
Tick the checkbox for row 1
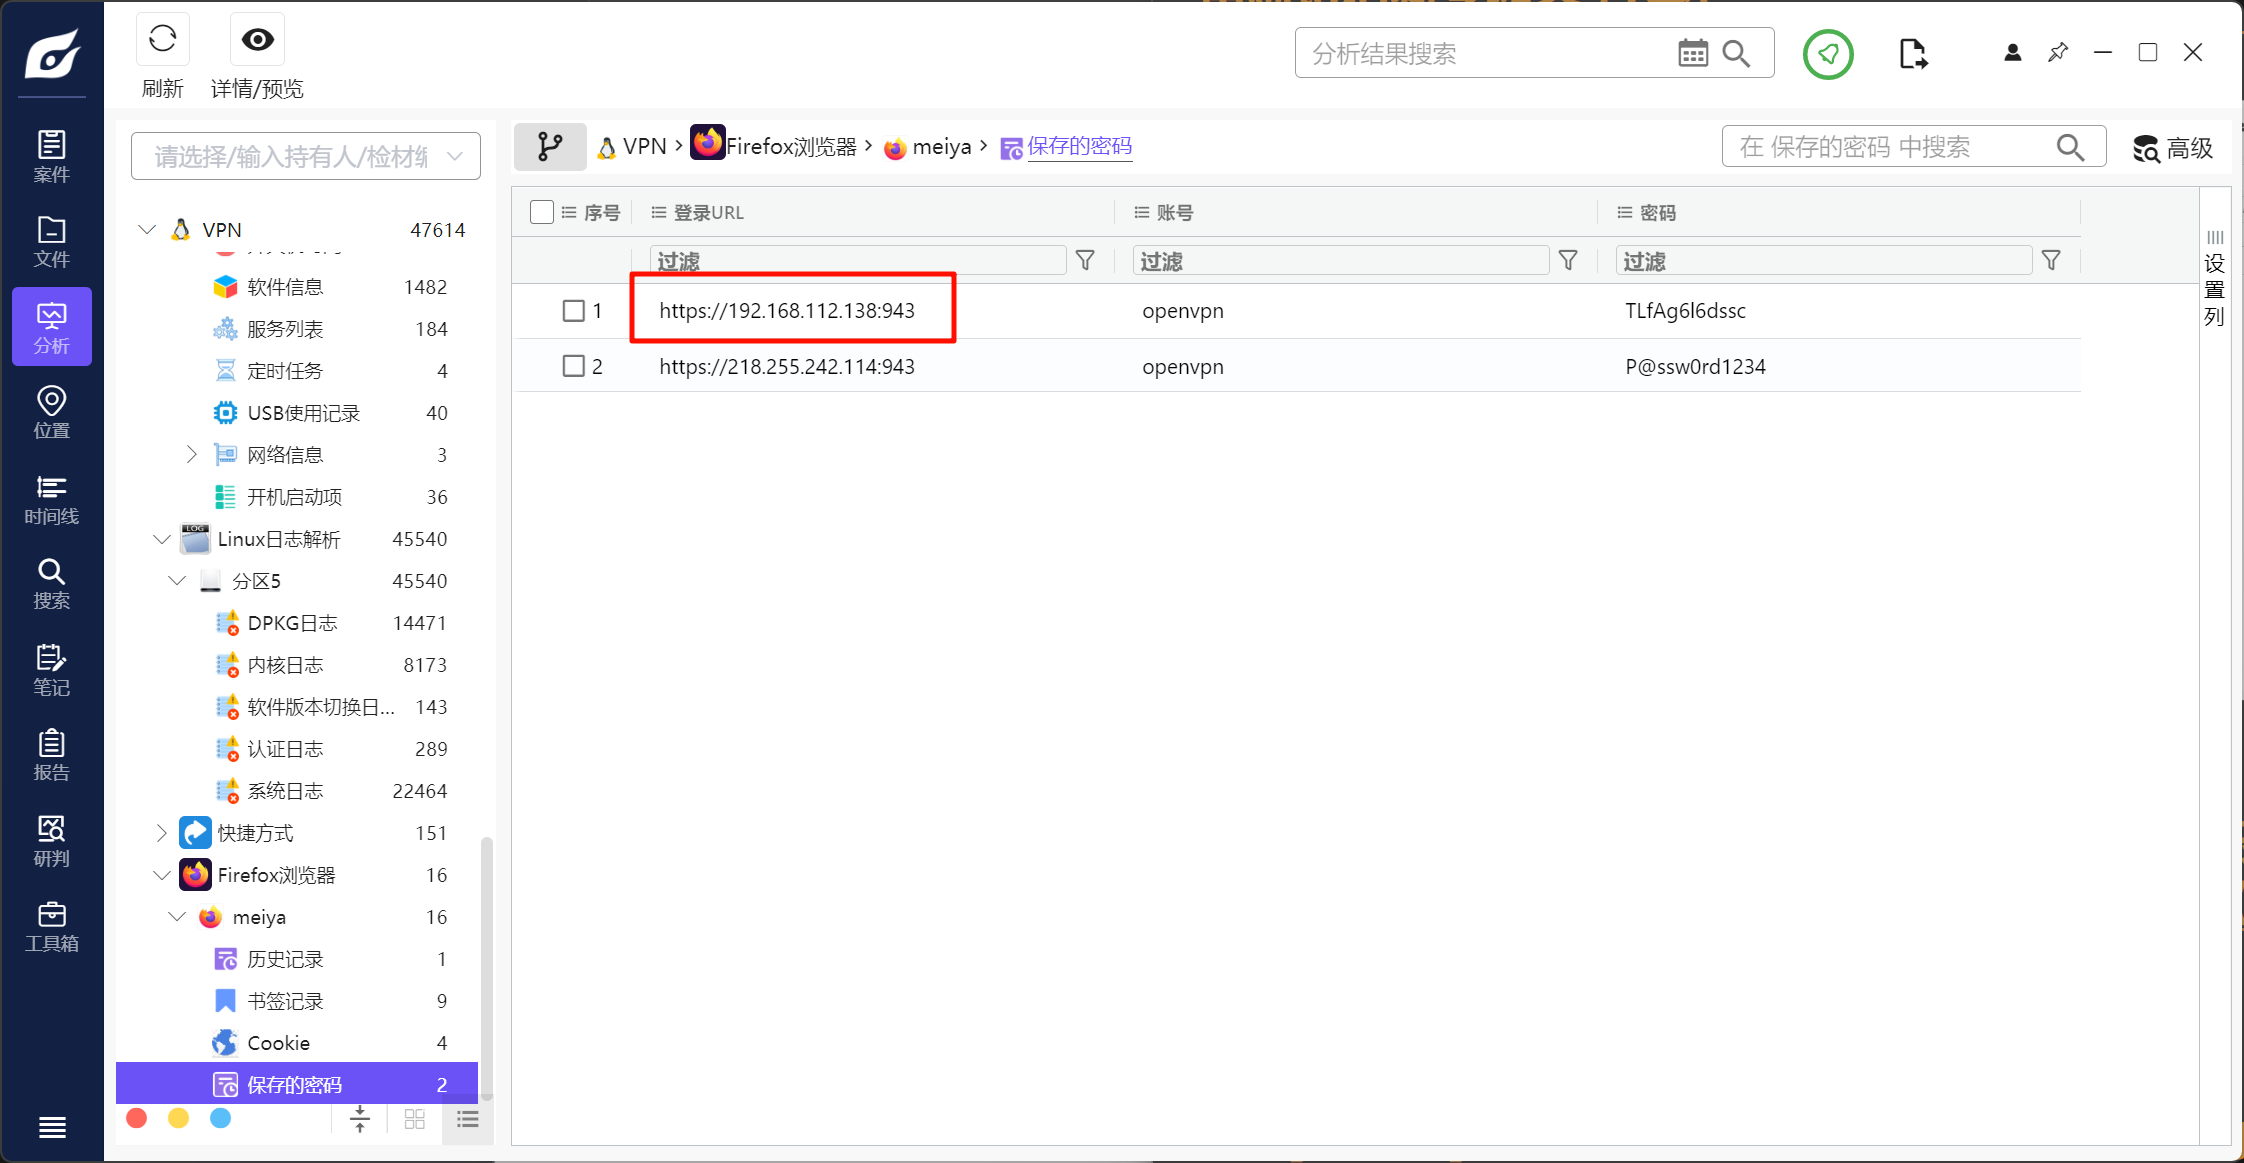[573, 311]
